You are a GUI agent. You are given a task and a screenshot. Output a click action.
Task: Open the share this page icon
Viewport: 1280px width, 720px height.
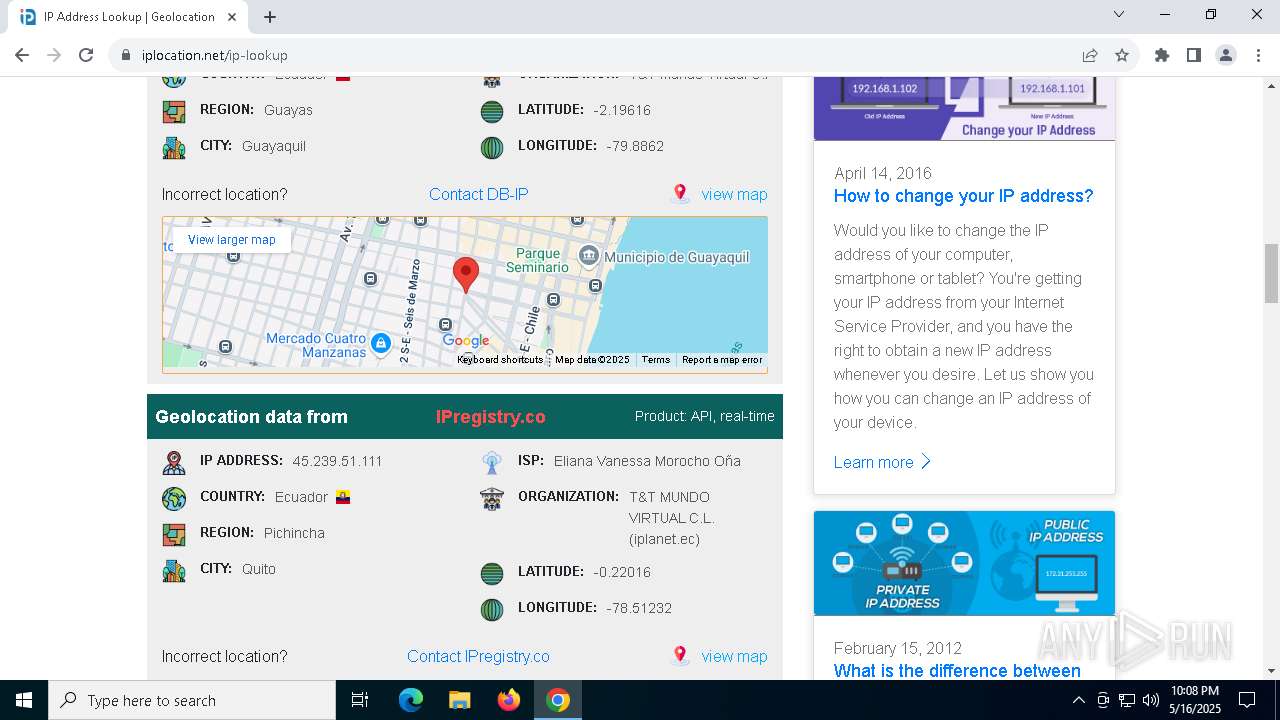click(x=1090, y=55)
